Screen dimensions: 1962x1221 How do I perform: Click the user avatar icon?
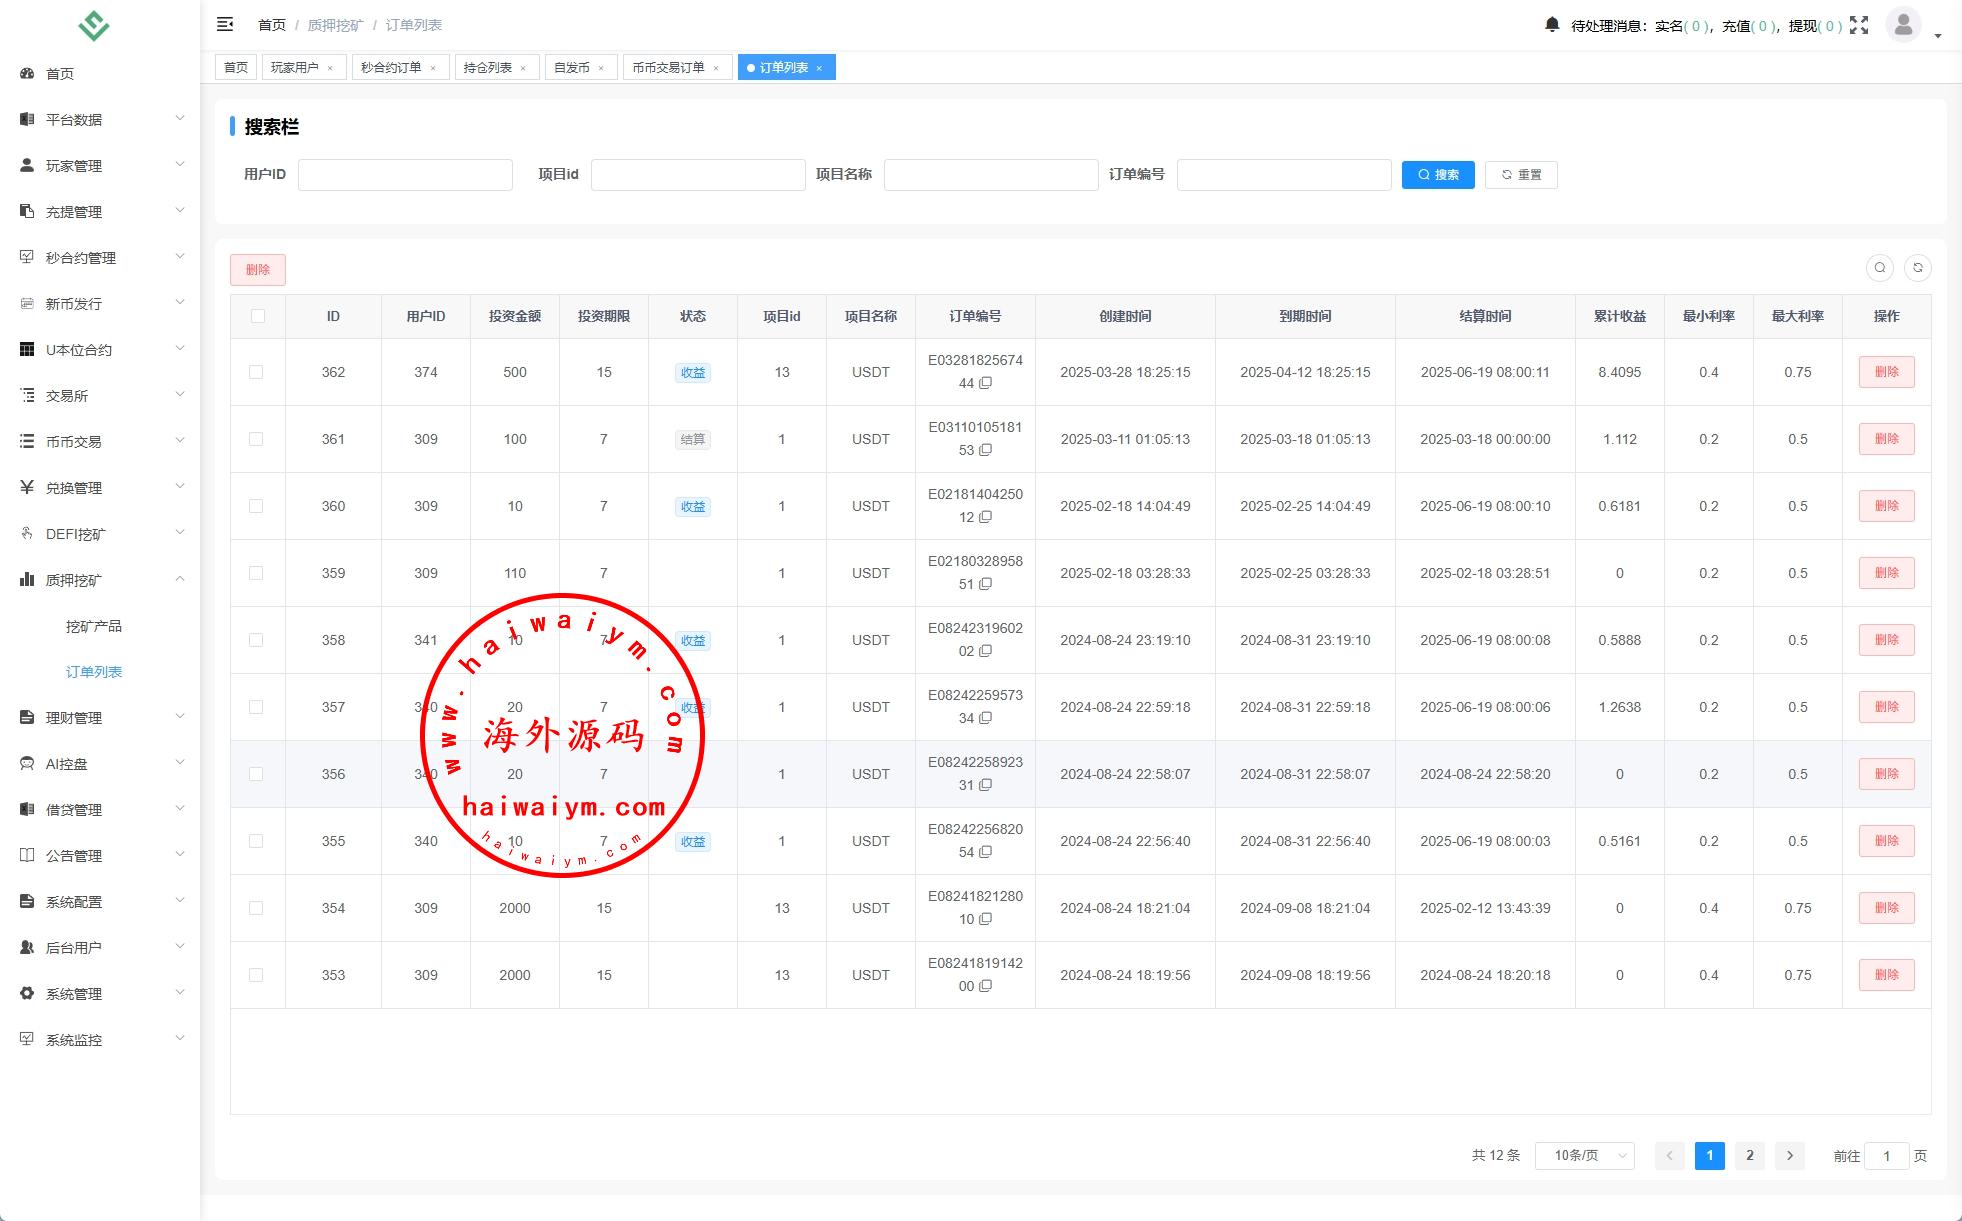point(1903,24)
